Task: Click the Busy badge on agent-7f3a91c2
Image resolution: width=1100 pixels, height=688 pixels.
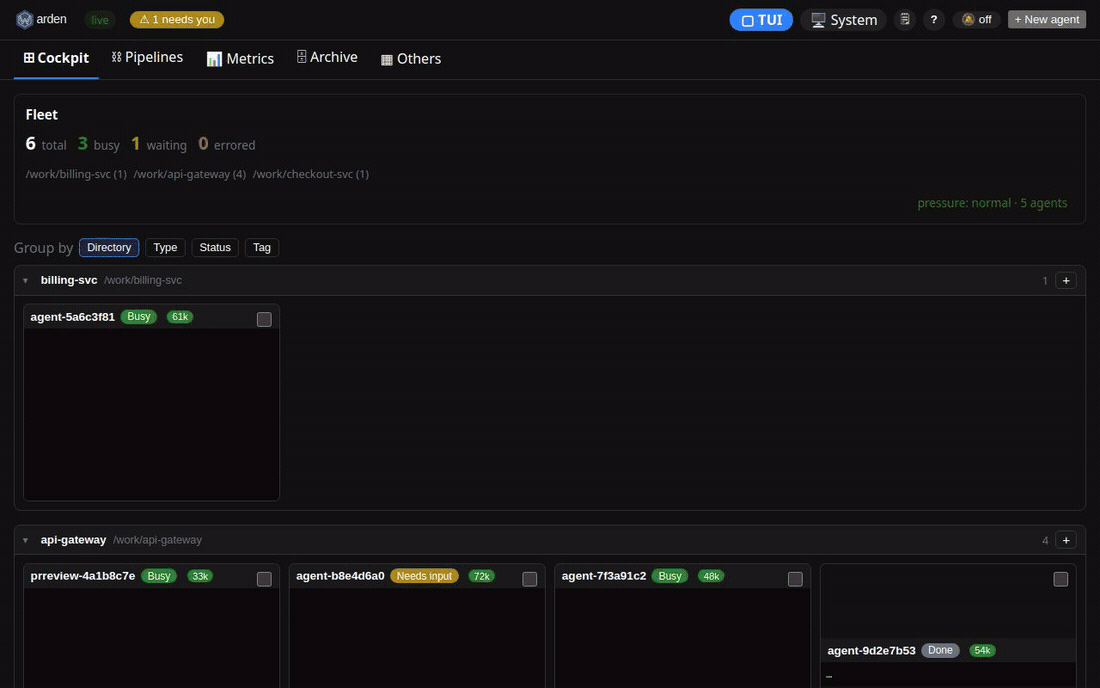Action: coord(670,576)
